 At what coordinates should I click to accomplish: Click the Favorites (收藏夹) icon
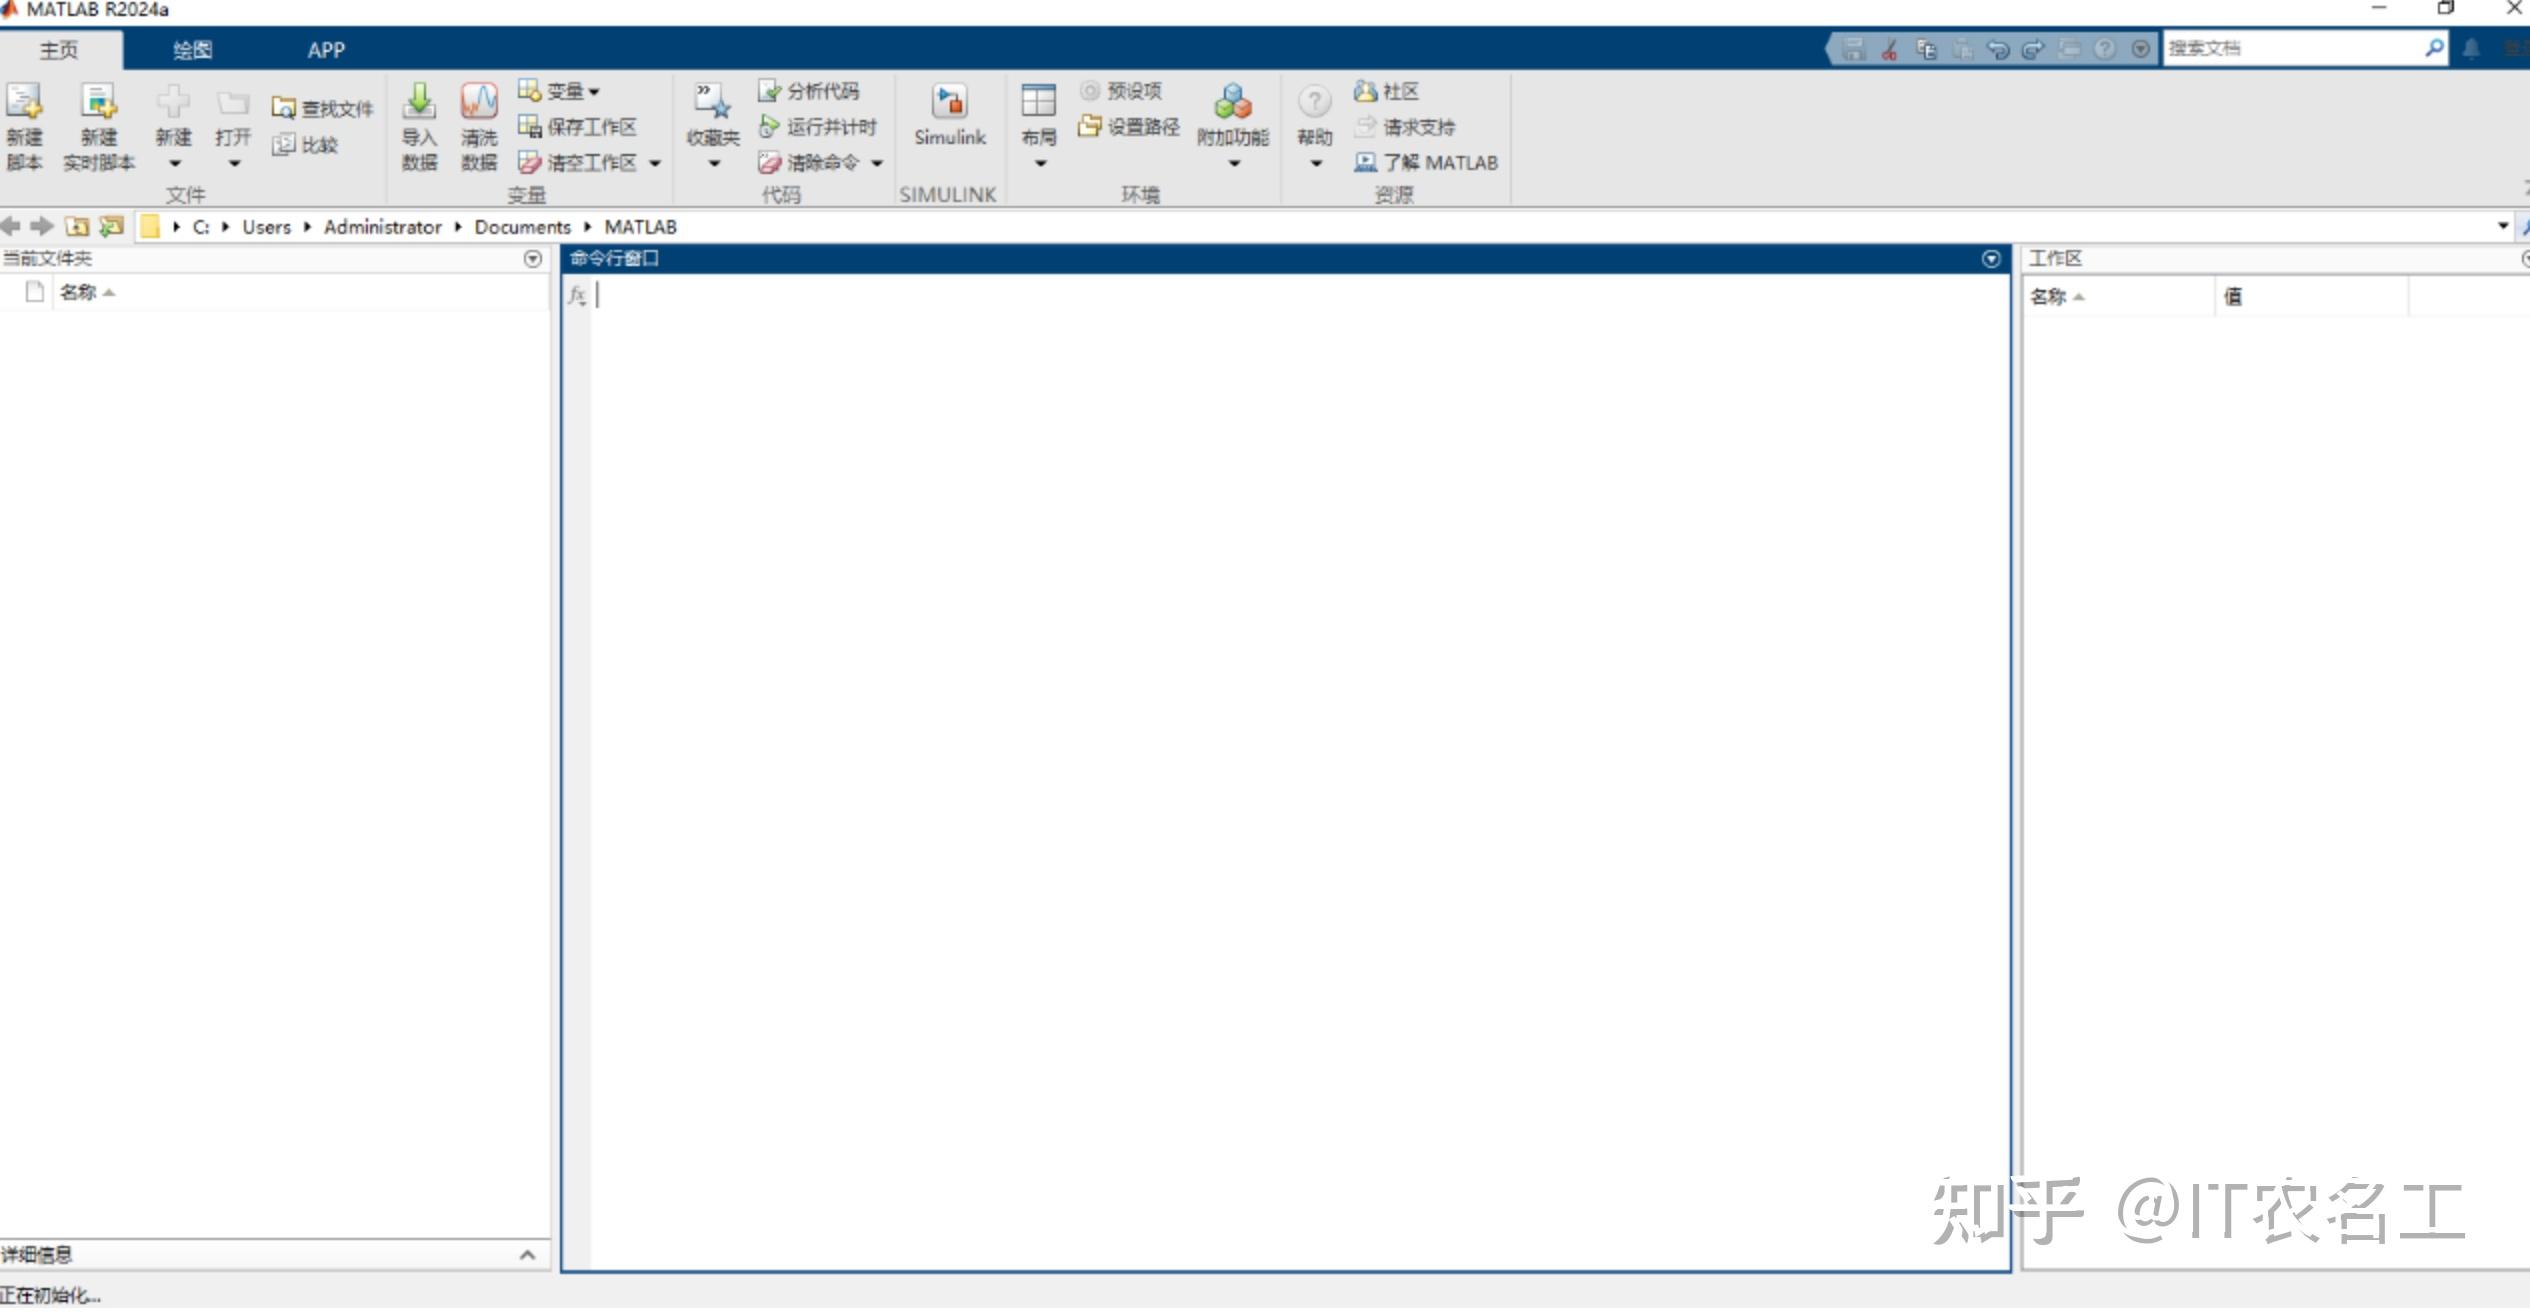tap(712, 102)
